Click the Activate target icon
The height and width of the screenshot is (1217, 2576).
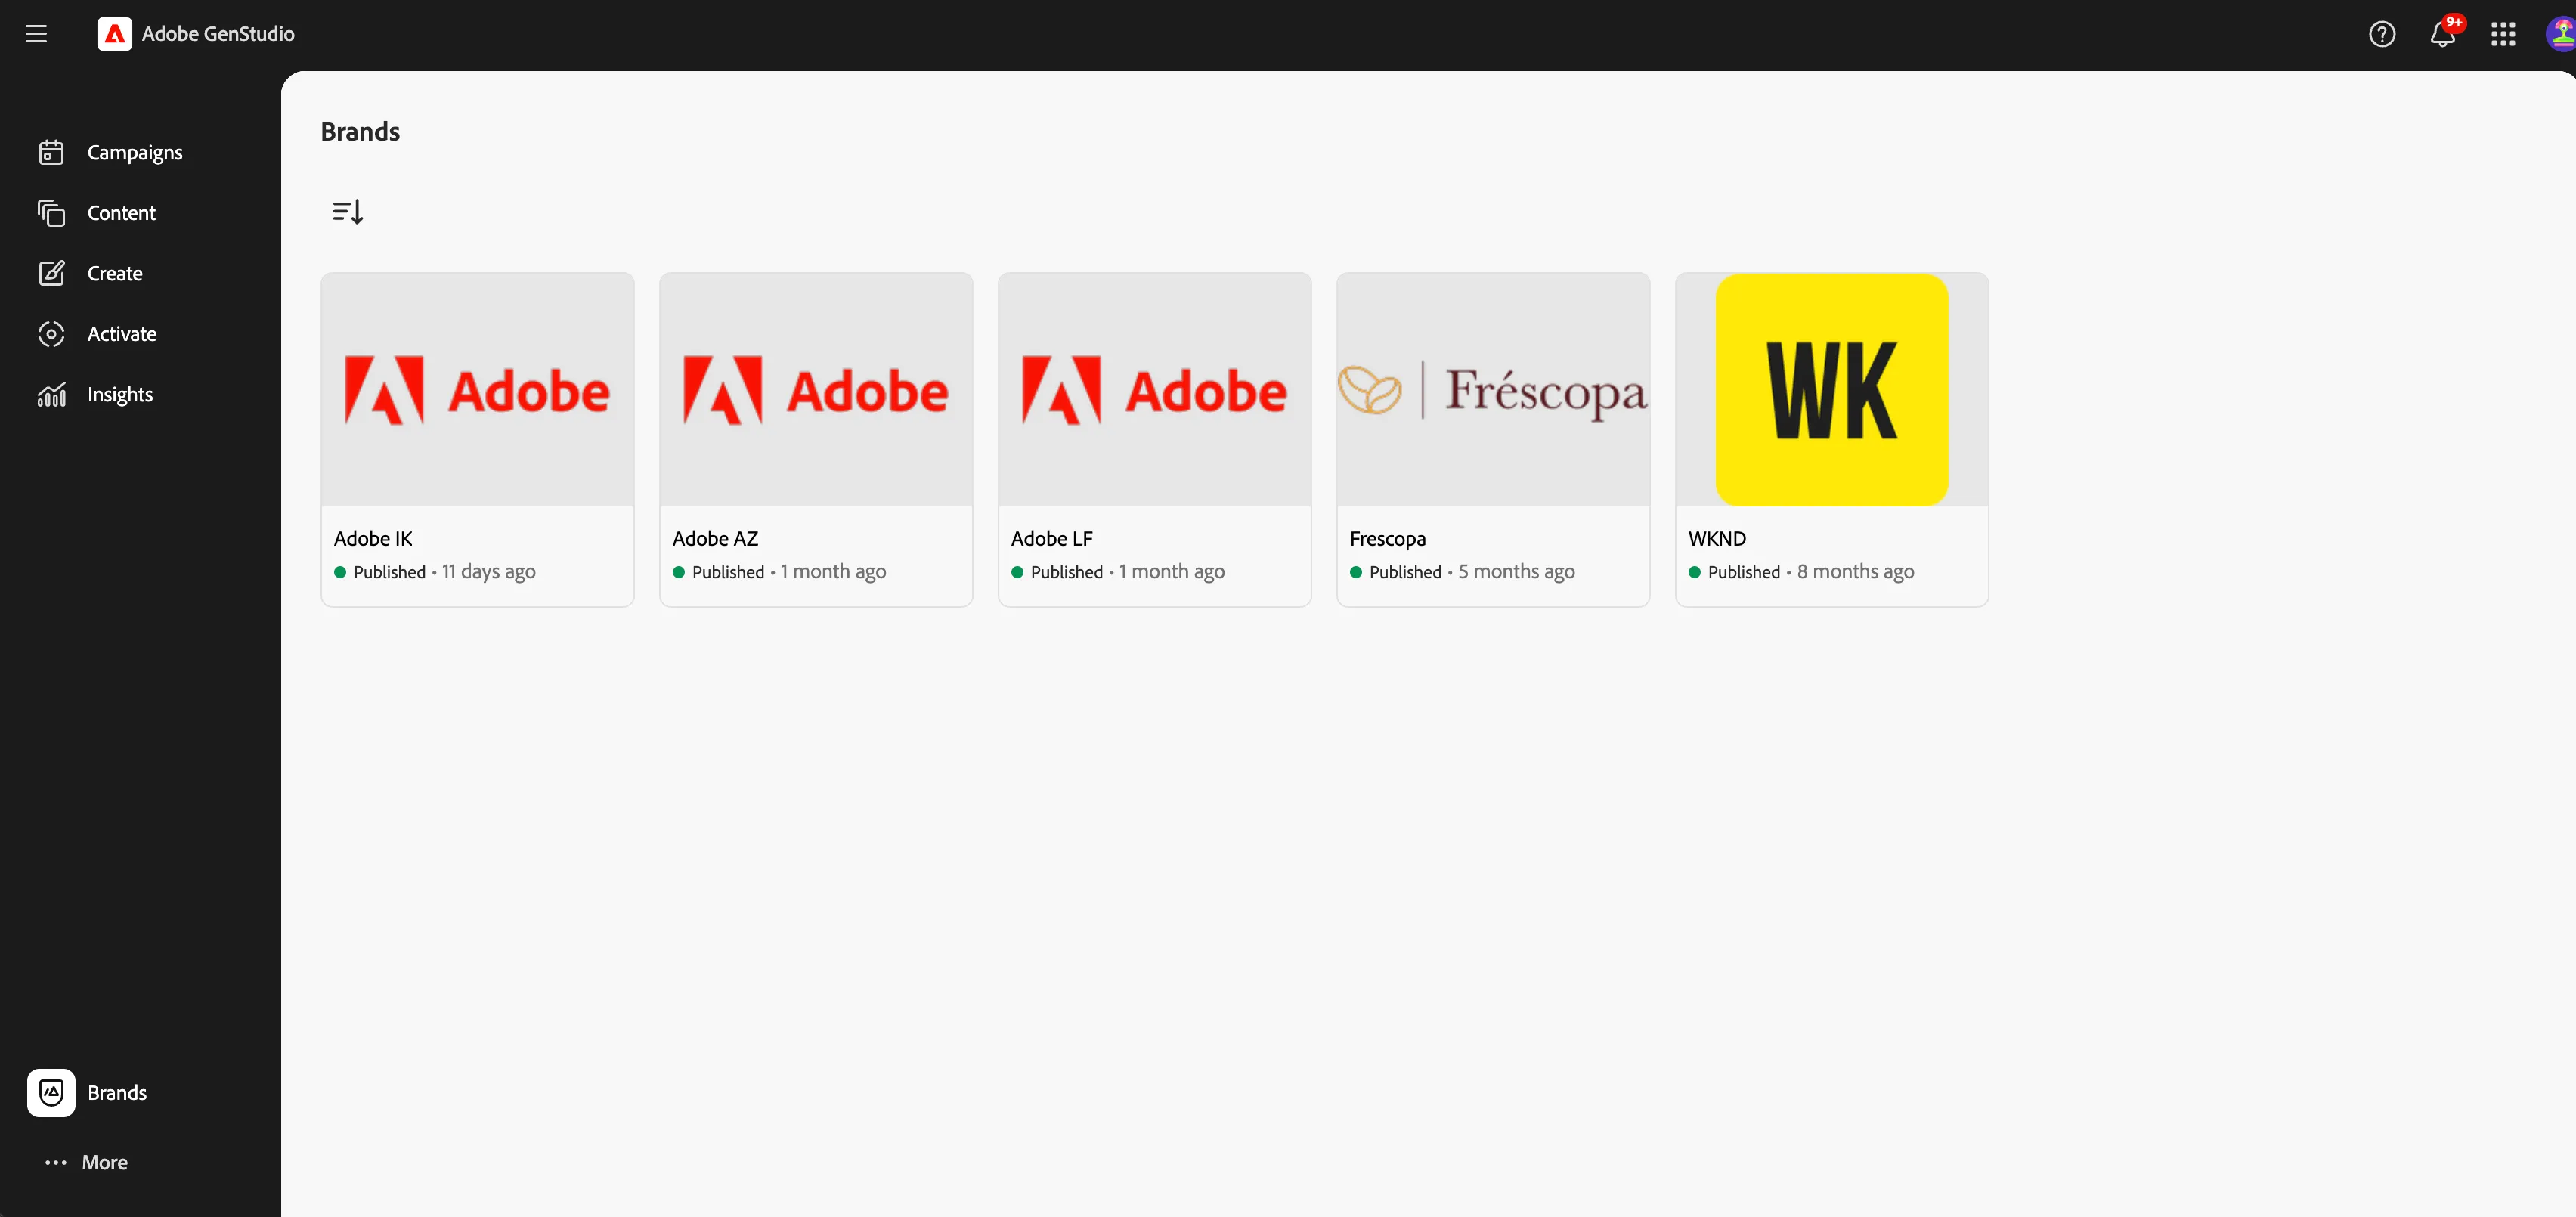coord(51,334)
